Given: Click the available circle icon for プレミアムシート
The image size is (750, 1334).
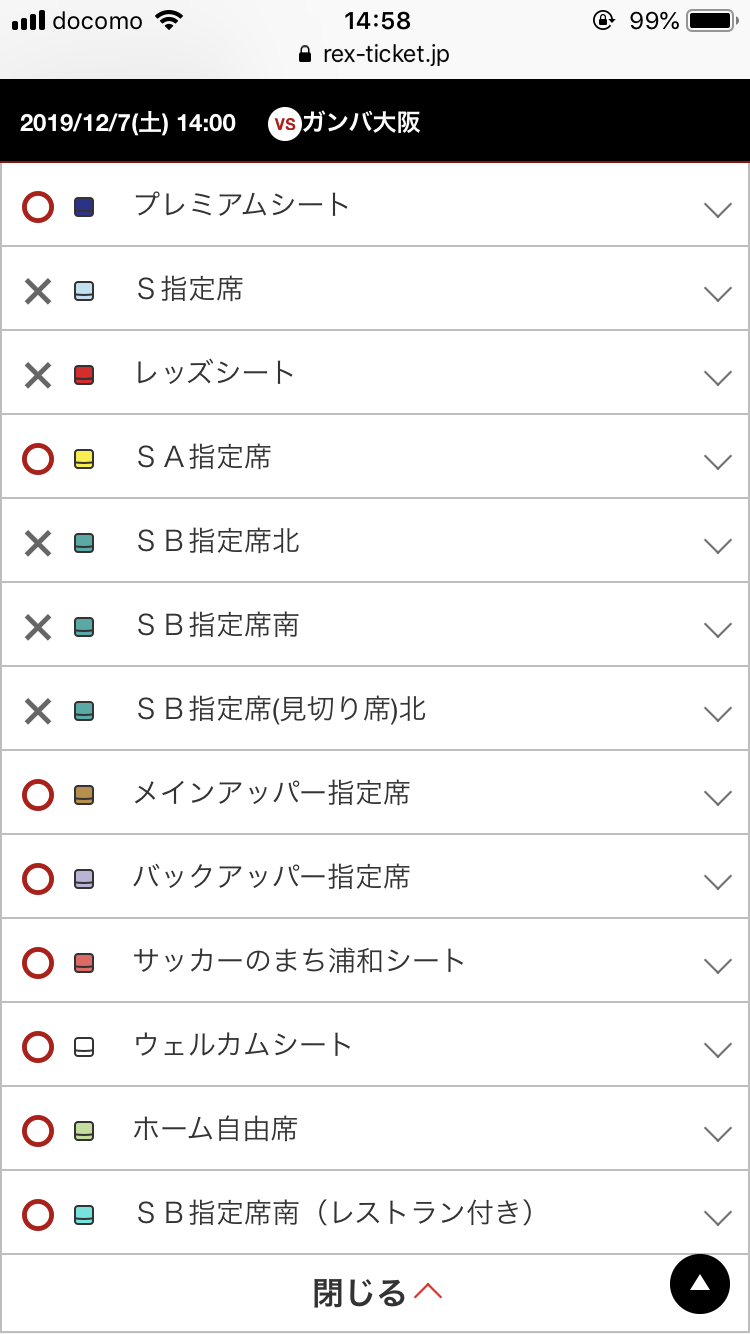Looking at the screenshot, I should click(38, 207).
